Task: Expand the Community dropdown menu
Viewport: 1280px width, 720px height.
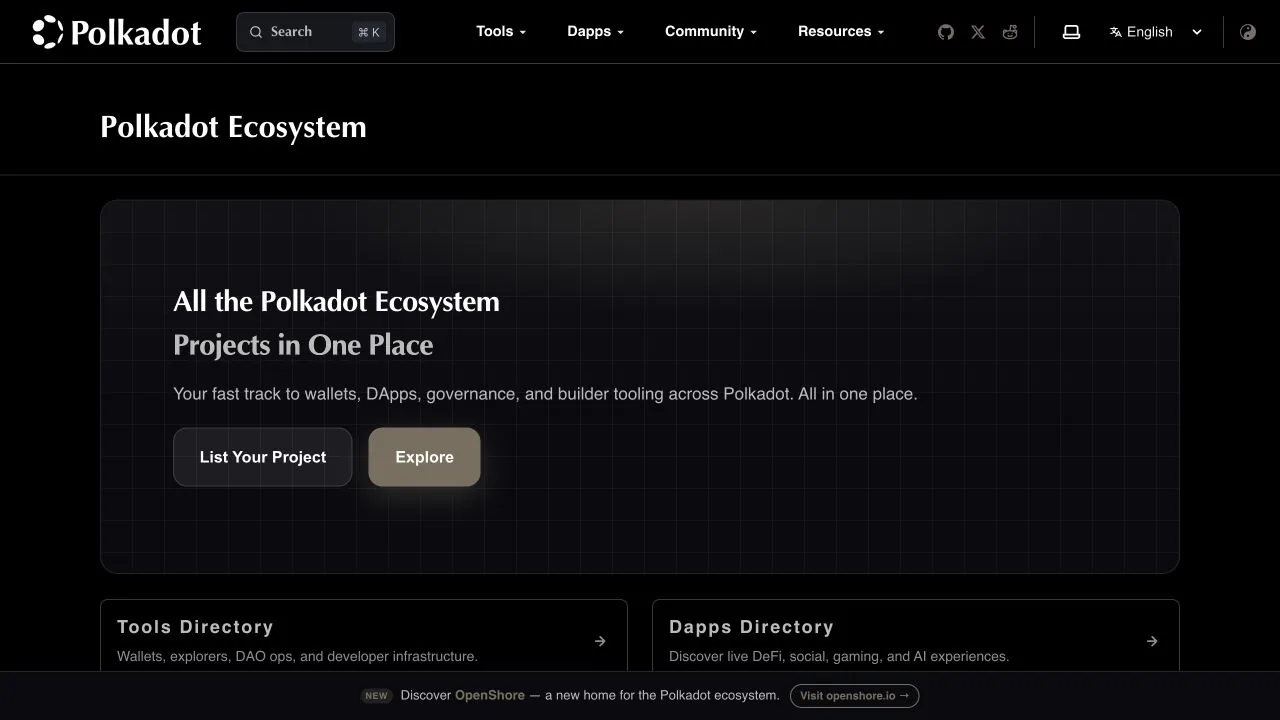Action: tap(711, 32)
